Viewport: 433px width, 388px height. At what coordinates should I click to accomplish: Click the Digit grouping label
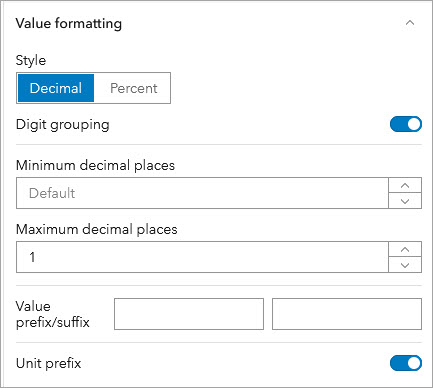click(63, 125)
